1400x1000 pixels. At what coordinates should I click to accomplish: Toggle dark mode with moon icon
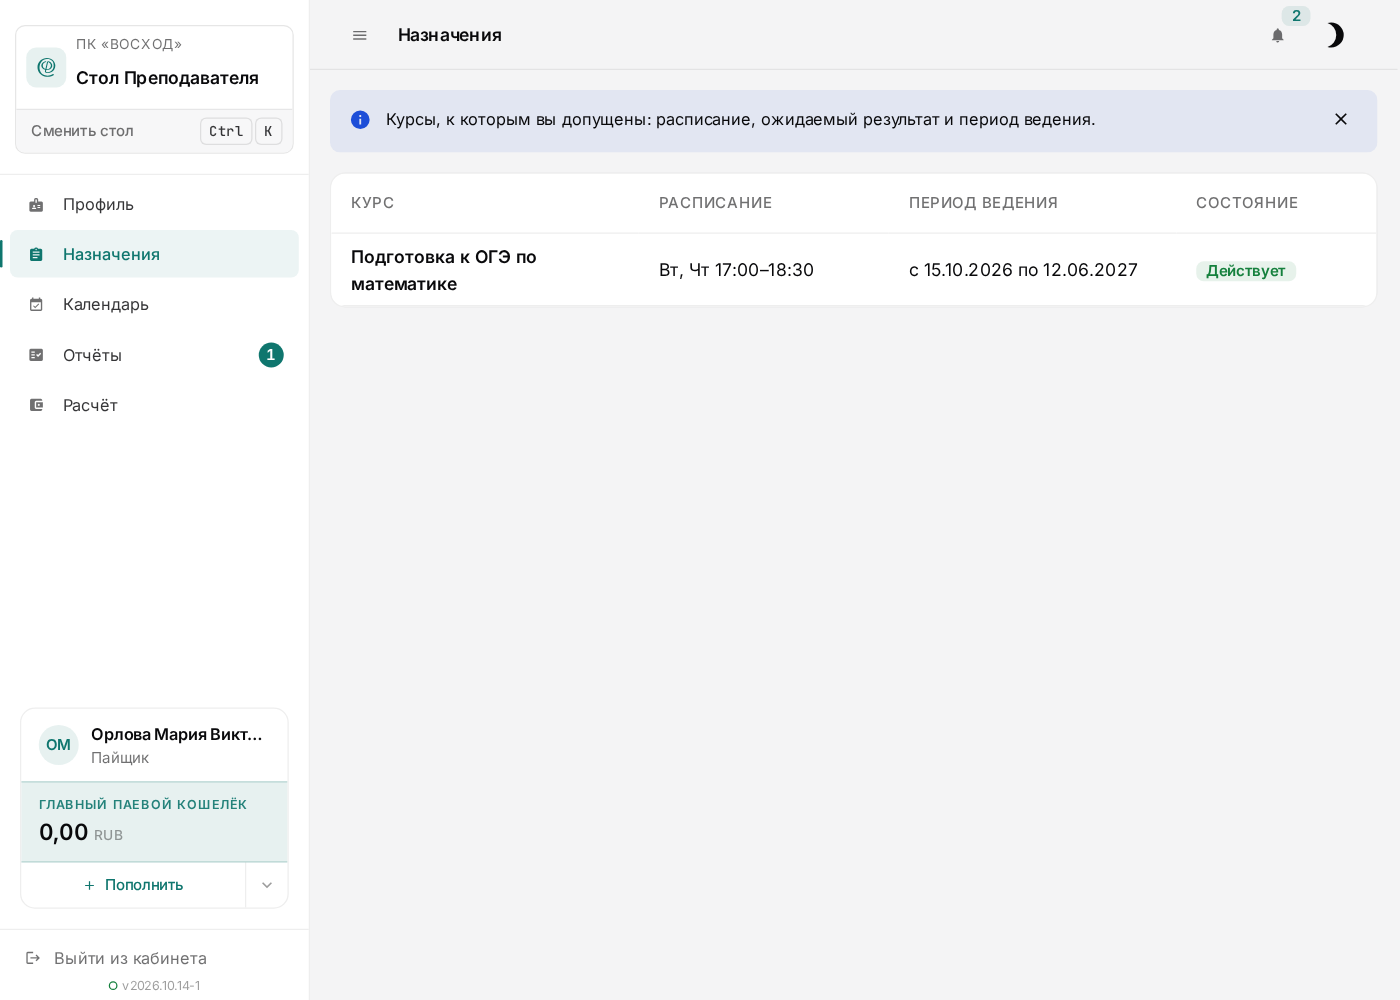click(x=1335, y=35)
